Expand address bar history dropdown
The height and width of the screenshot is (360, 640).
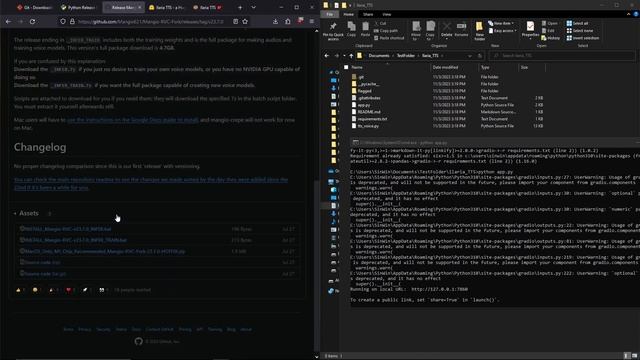470,56
